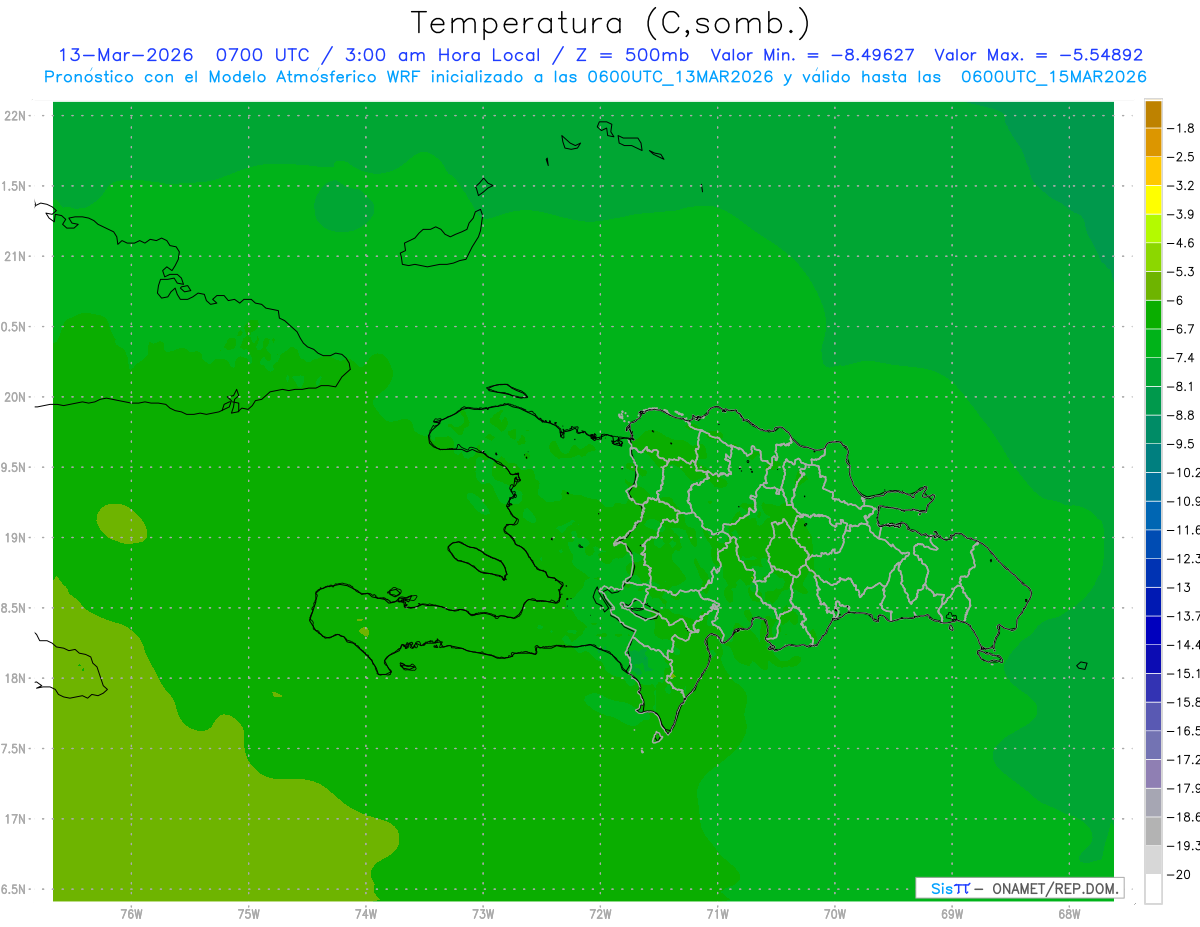Click the '-12.3' colorbar label
The height and width of the screenshot is (927, 1200).
click(1183, 558)
